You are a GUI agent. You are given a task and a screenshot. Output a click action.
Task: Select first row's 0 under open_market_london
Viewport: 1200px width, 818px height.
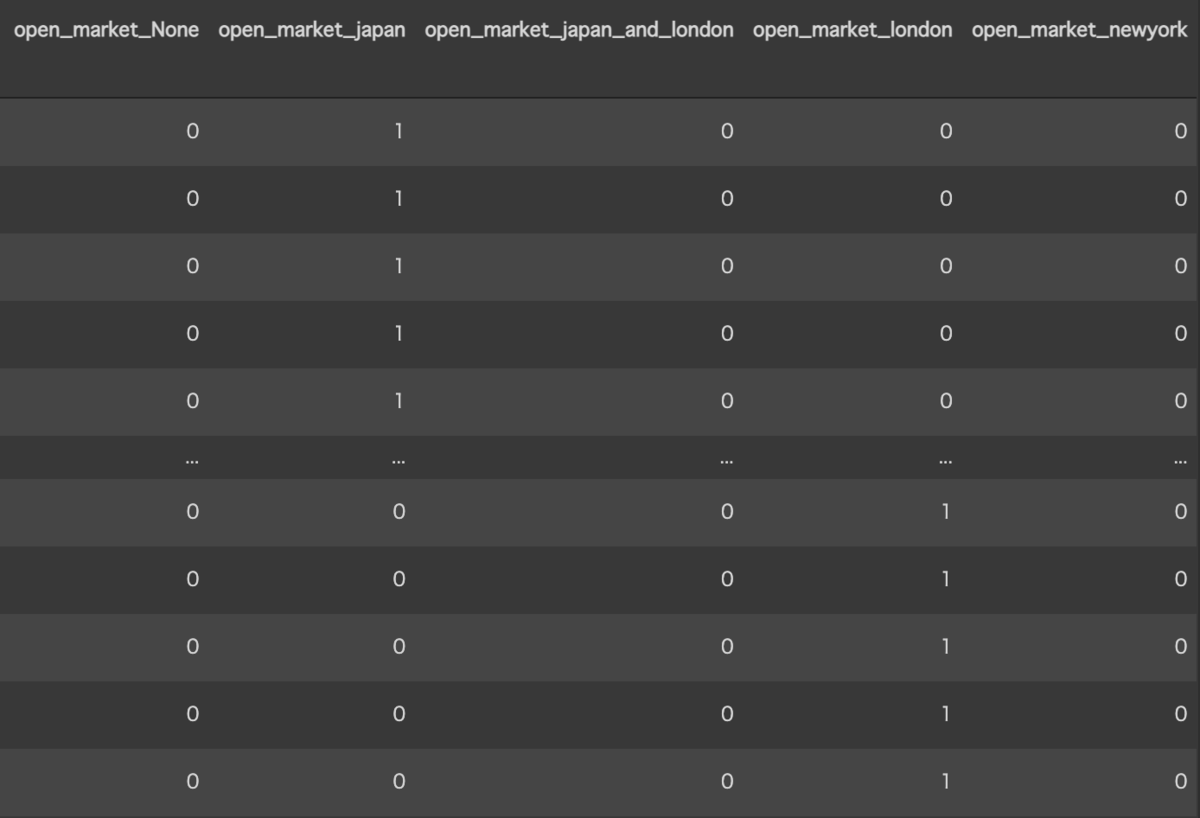pos(945,131)
